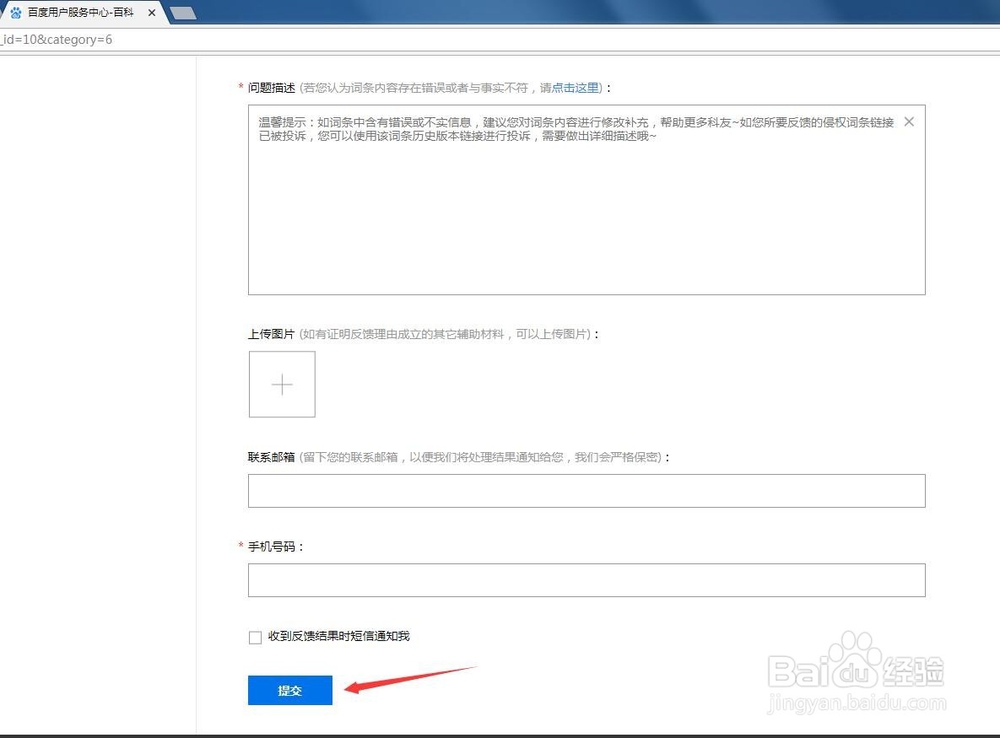Click the address bar URL text
1000x738 pixels.
56,40
